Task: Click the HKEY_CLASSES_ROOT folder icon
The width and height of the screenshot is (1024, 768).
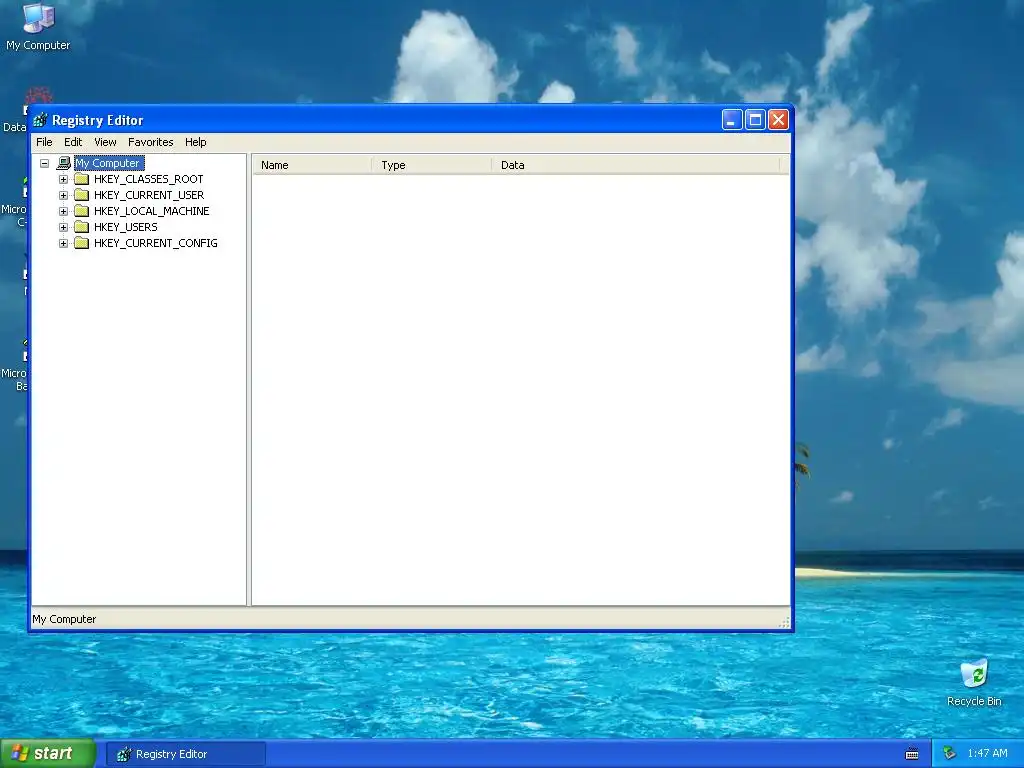Action: pyautogui.click(x=82, y=179)
